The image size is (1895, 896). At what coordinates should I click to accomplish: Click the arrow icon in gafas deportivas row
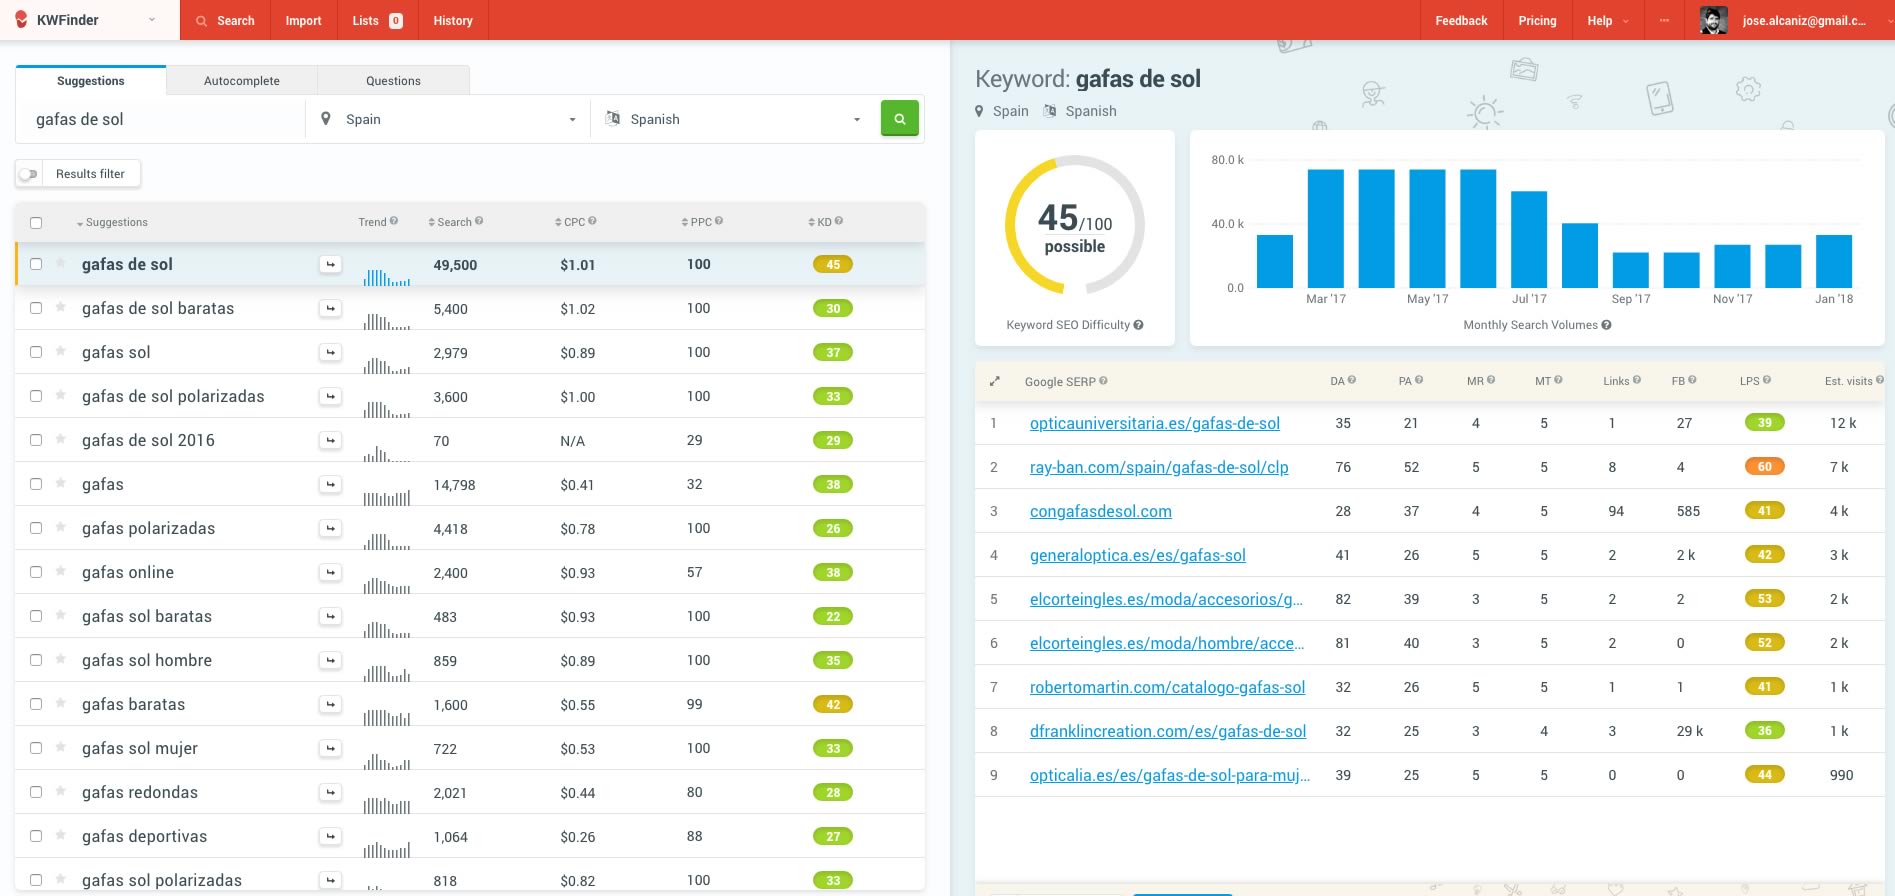tap(330, 836)
